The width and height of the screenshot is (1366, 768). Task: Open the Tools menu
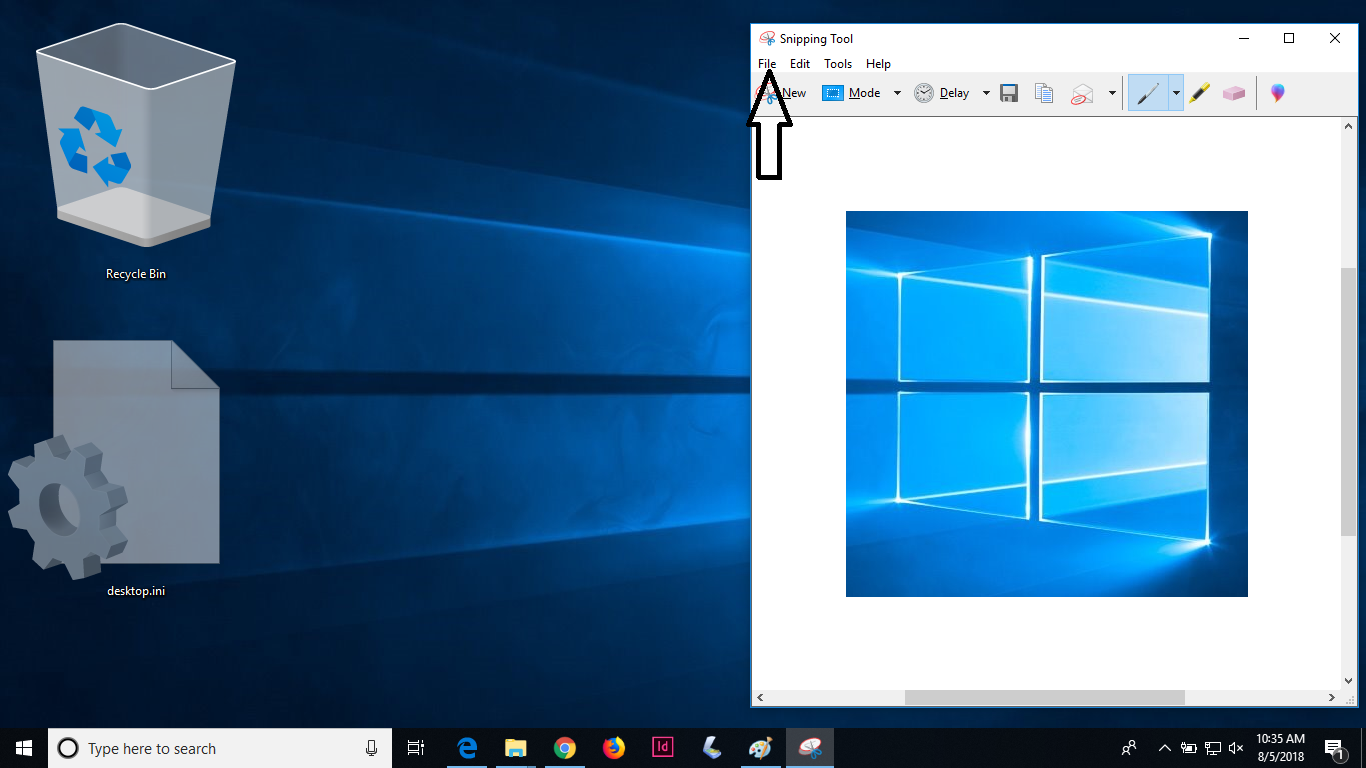(x=838, y=64)
